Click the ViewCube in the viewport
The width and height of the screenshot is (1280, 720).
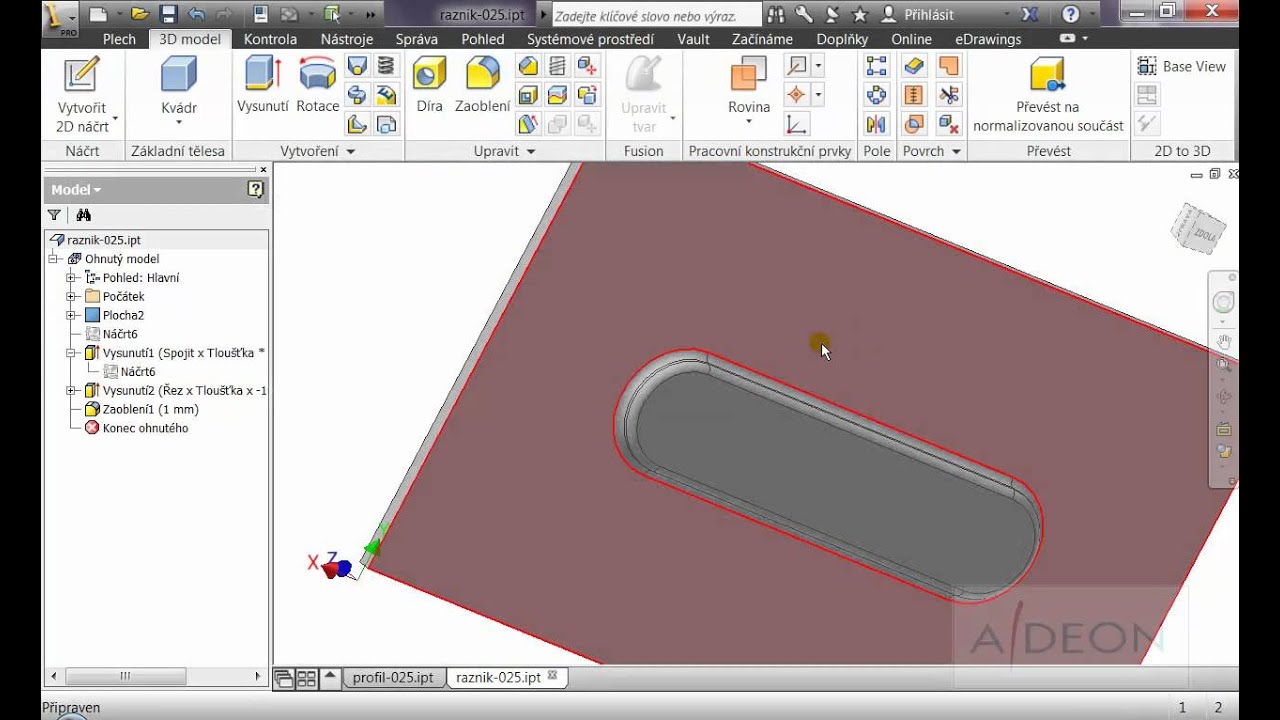tap(1198, 229)
